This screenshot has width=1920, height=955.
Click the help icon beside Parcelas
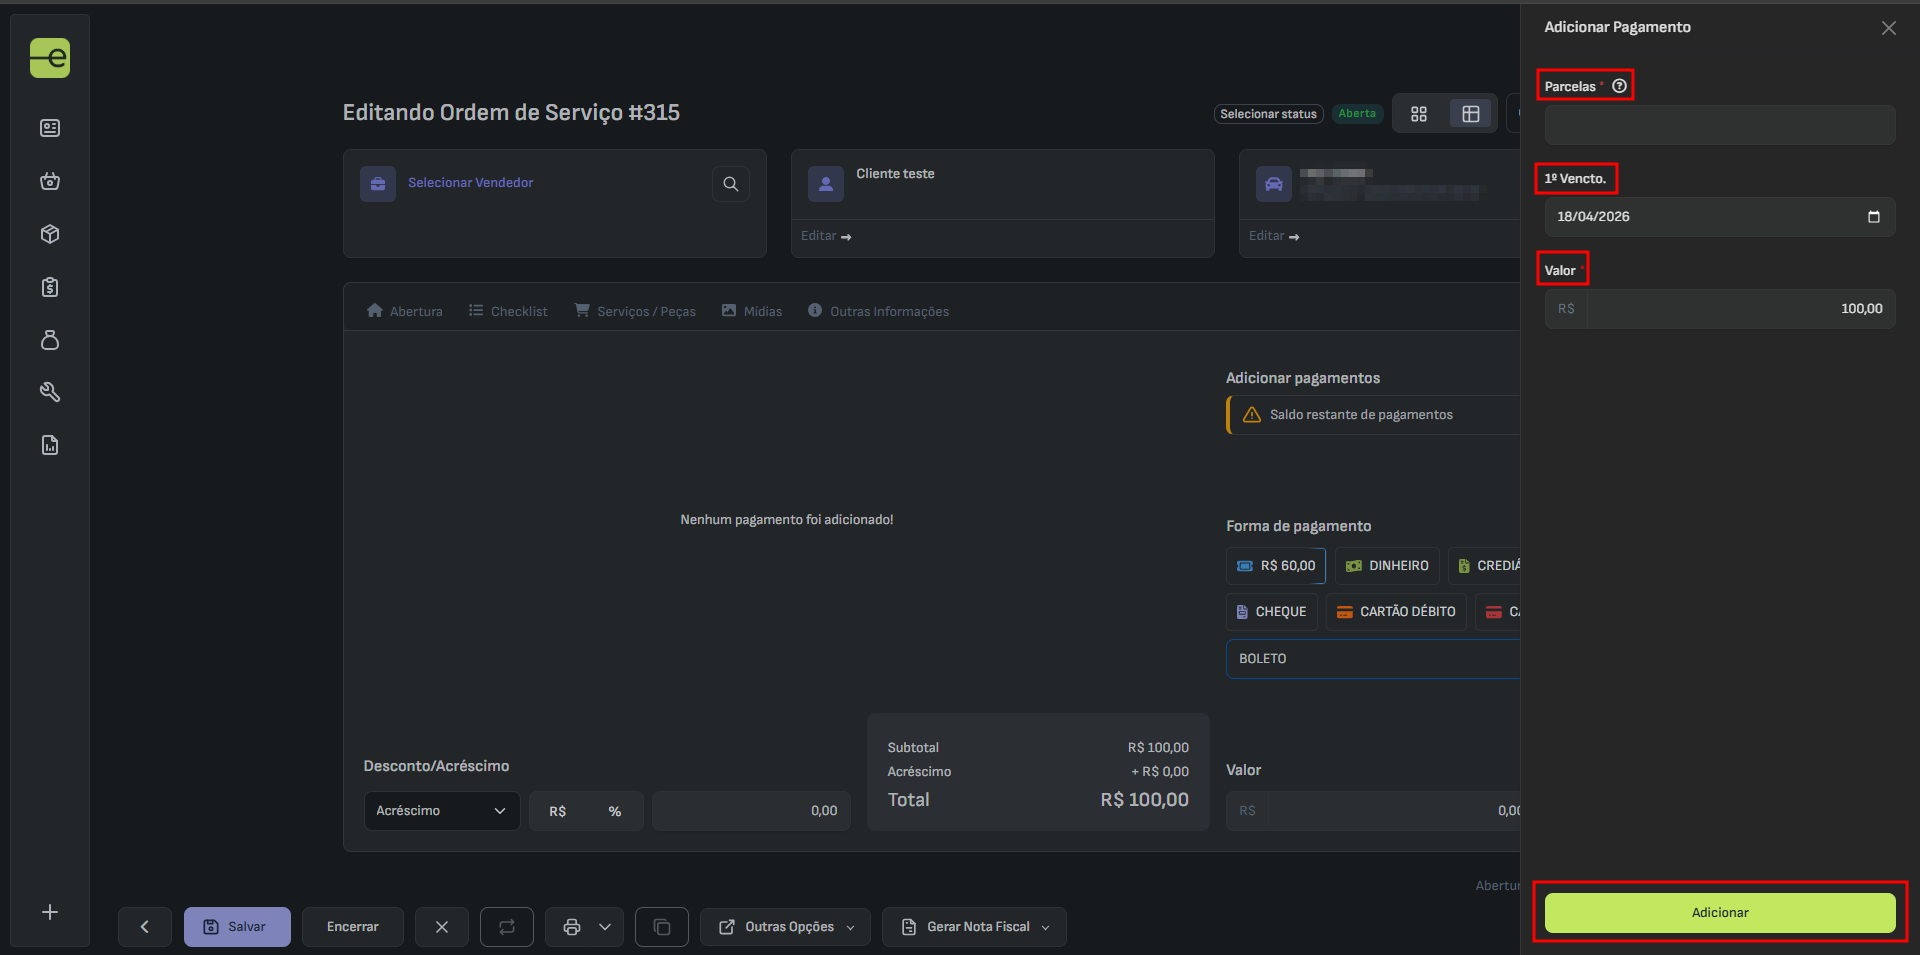coord(1619,86)
